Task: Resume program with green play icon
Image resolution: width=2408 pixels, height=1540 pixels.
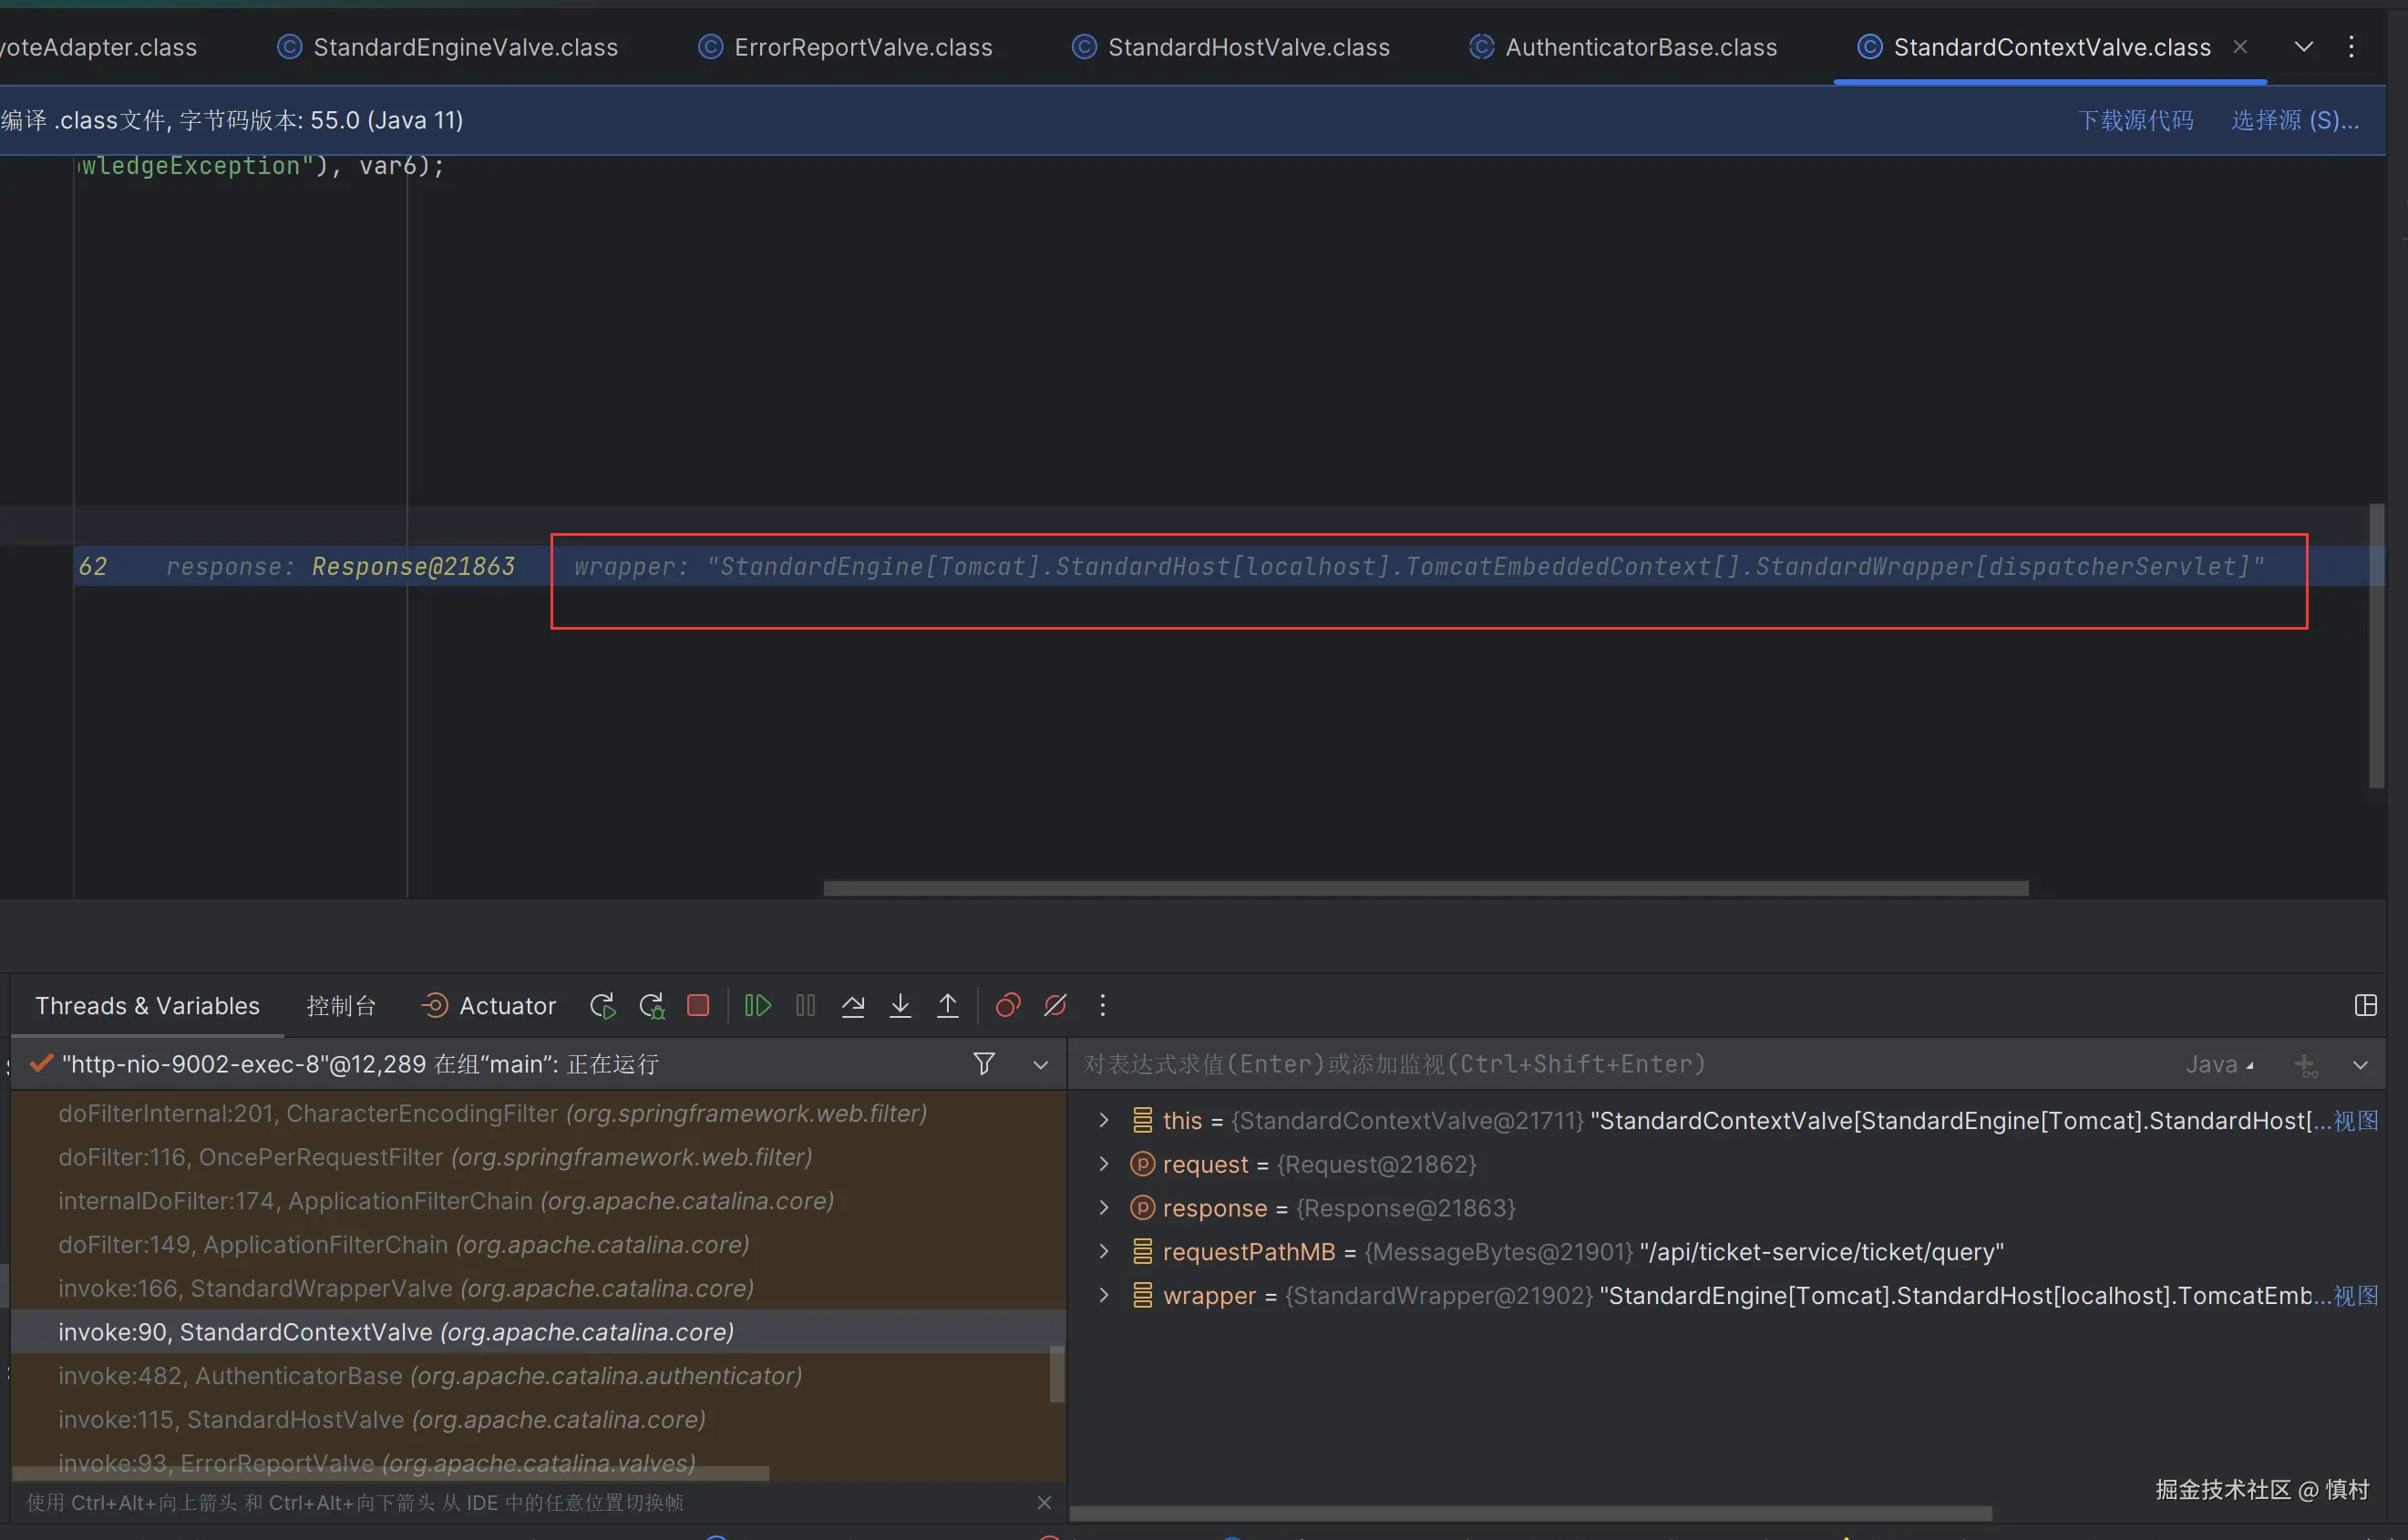Action: [x=757, y=1005]
